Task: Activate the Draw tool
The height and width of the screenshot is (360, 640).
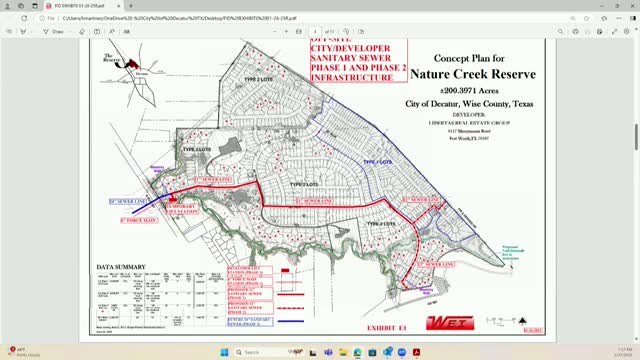Action: 53,31
